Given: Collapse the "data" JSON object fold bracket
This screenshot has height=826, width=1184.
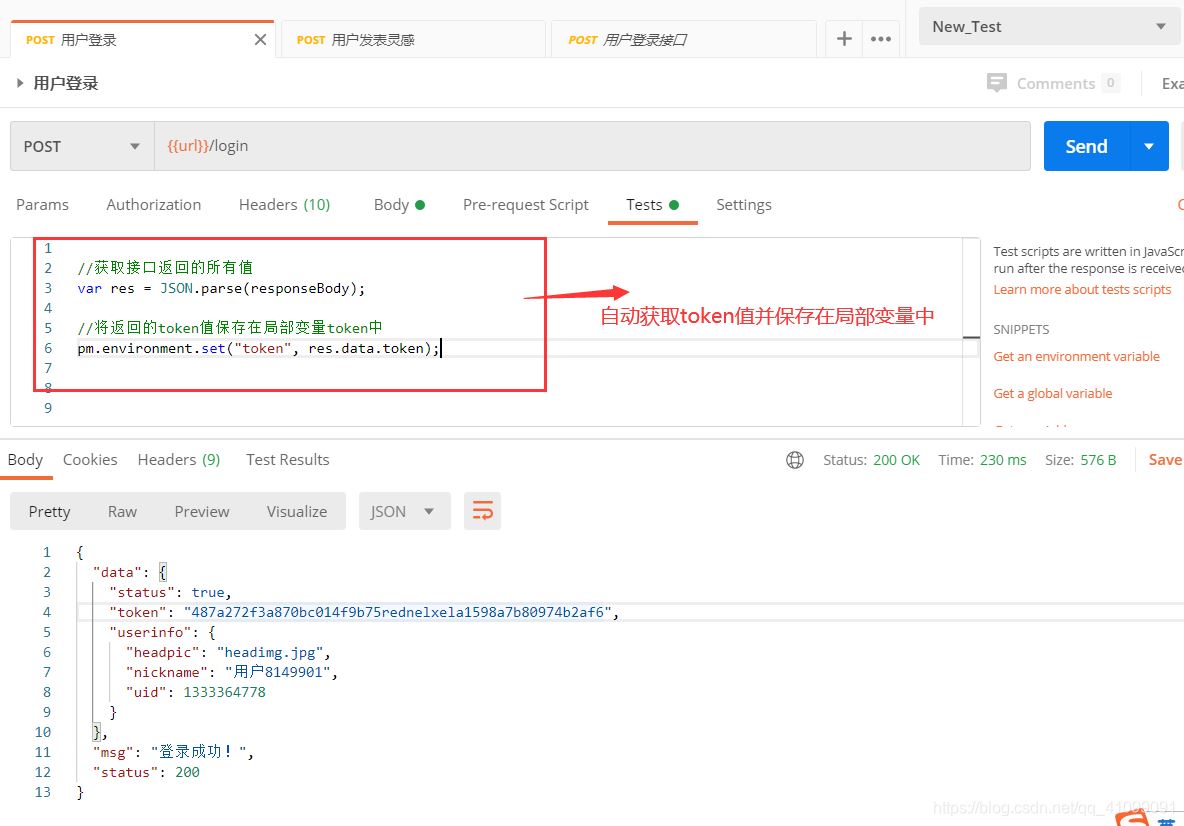Looking at the screenshot, I should pos(162,572).
